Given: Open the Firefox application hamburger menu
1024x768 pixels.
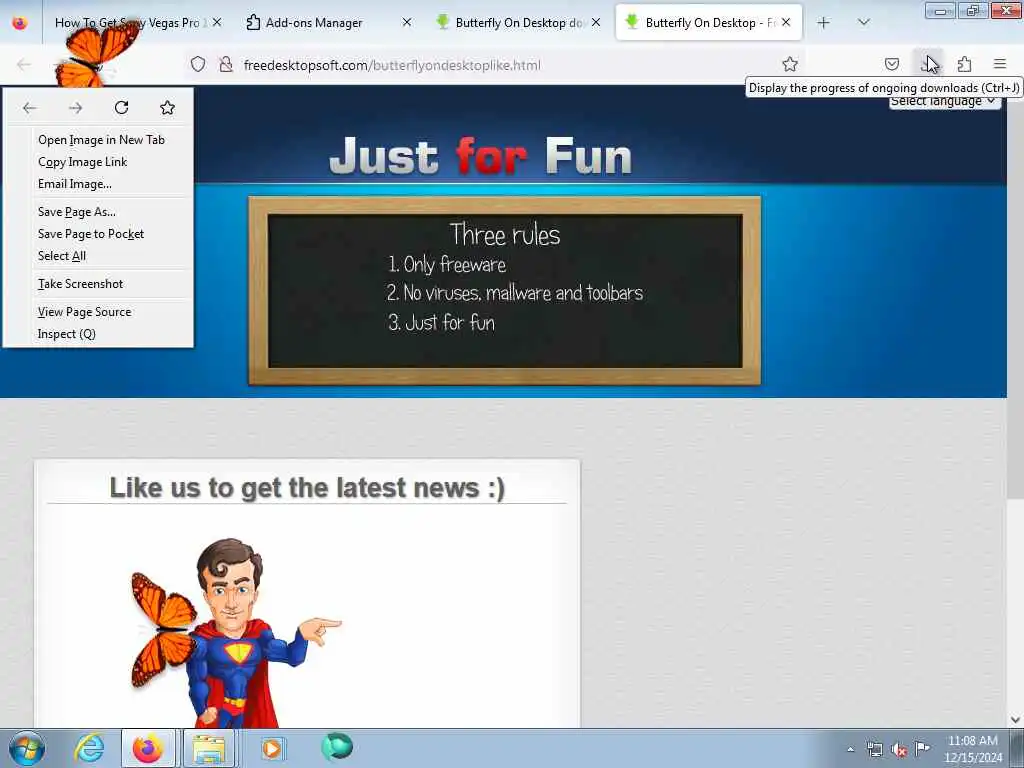Looking at the screenshot, I should tap(1000, 65).
